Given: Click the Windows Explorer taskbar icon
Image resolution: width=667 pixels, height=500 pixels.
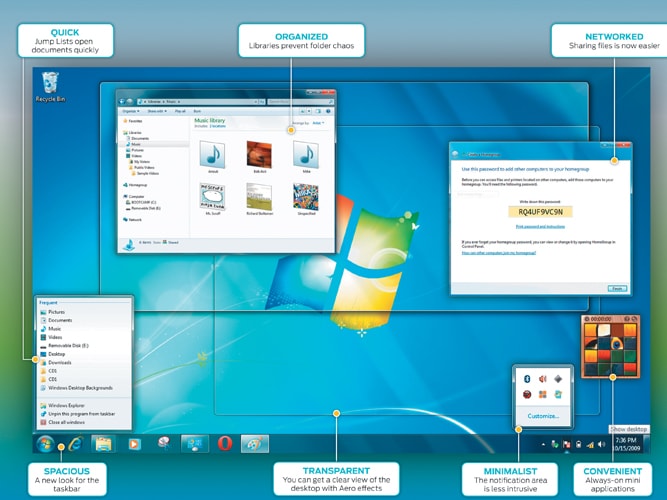Looking at the screenshot, I should tap(103, 443).
